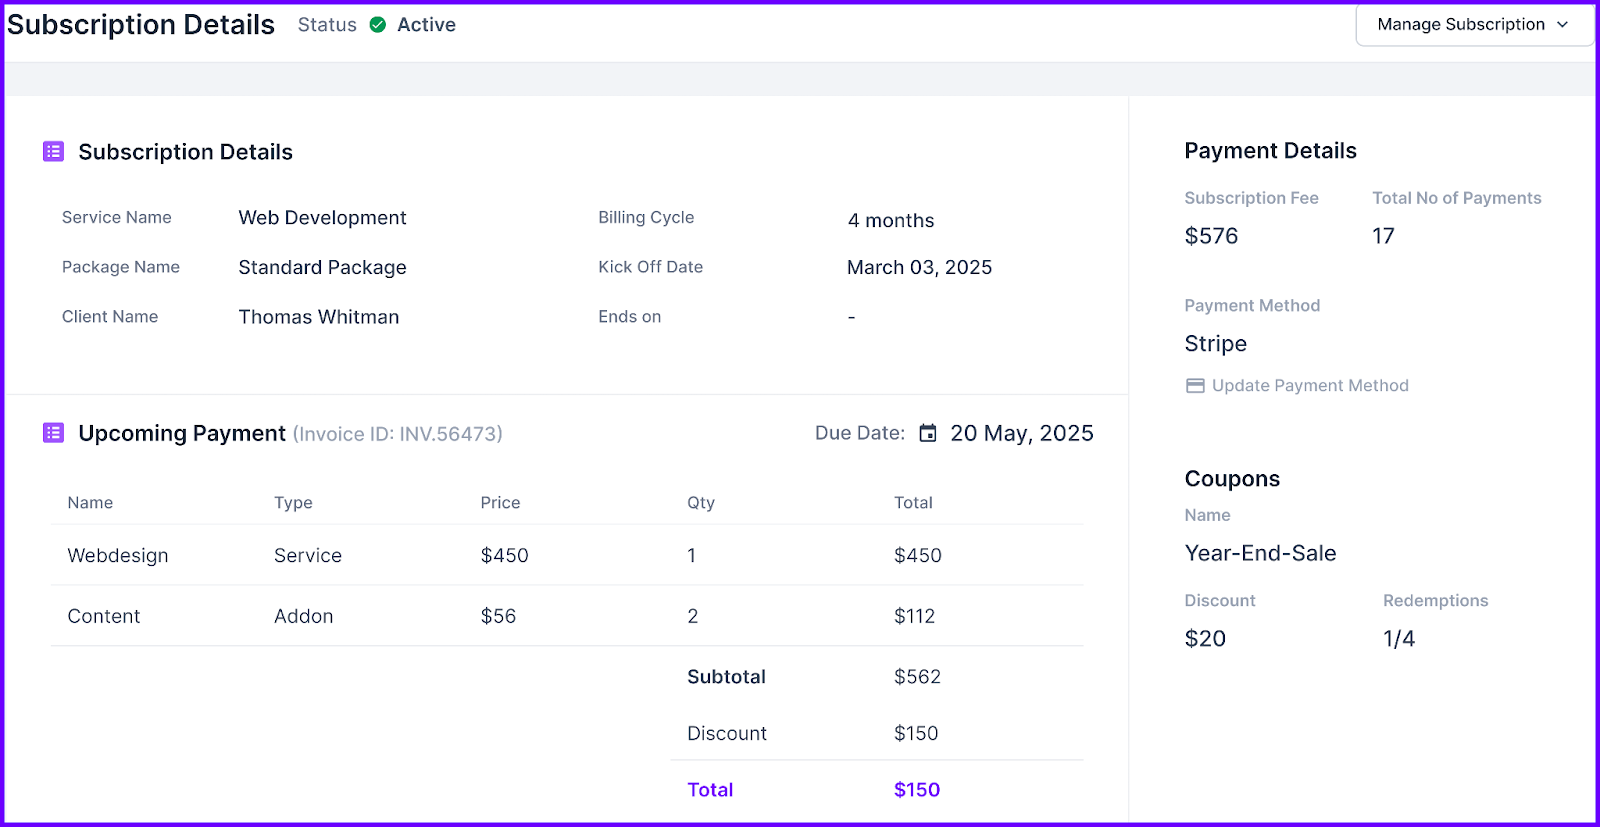Screen dimensions: 1600x827
Task: Click the green Active status check icon
Action: tap(378, 25)
